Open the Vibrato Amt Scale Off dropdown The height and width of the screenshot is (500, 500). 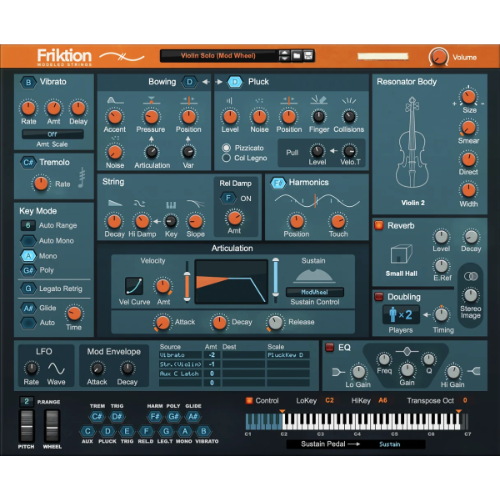point(53,134)
